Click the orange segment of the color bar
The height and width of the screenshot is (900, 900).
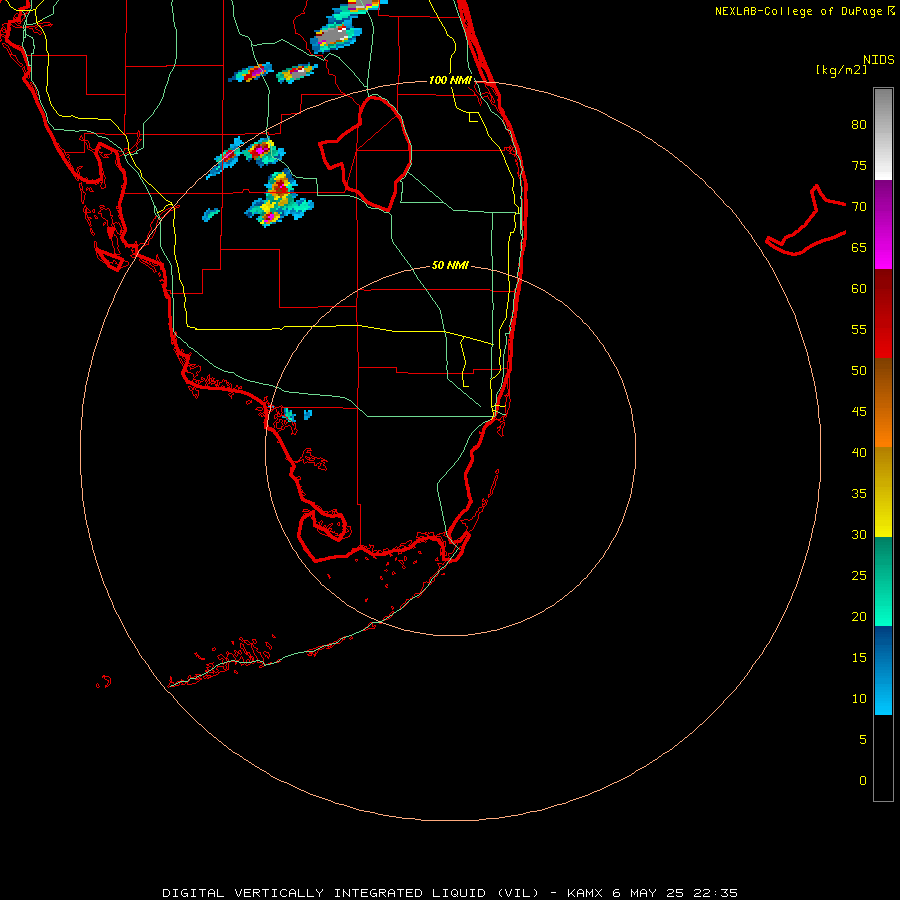coord(883,425)
